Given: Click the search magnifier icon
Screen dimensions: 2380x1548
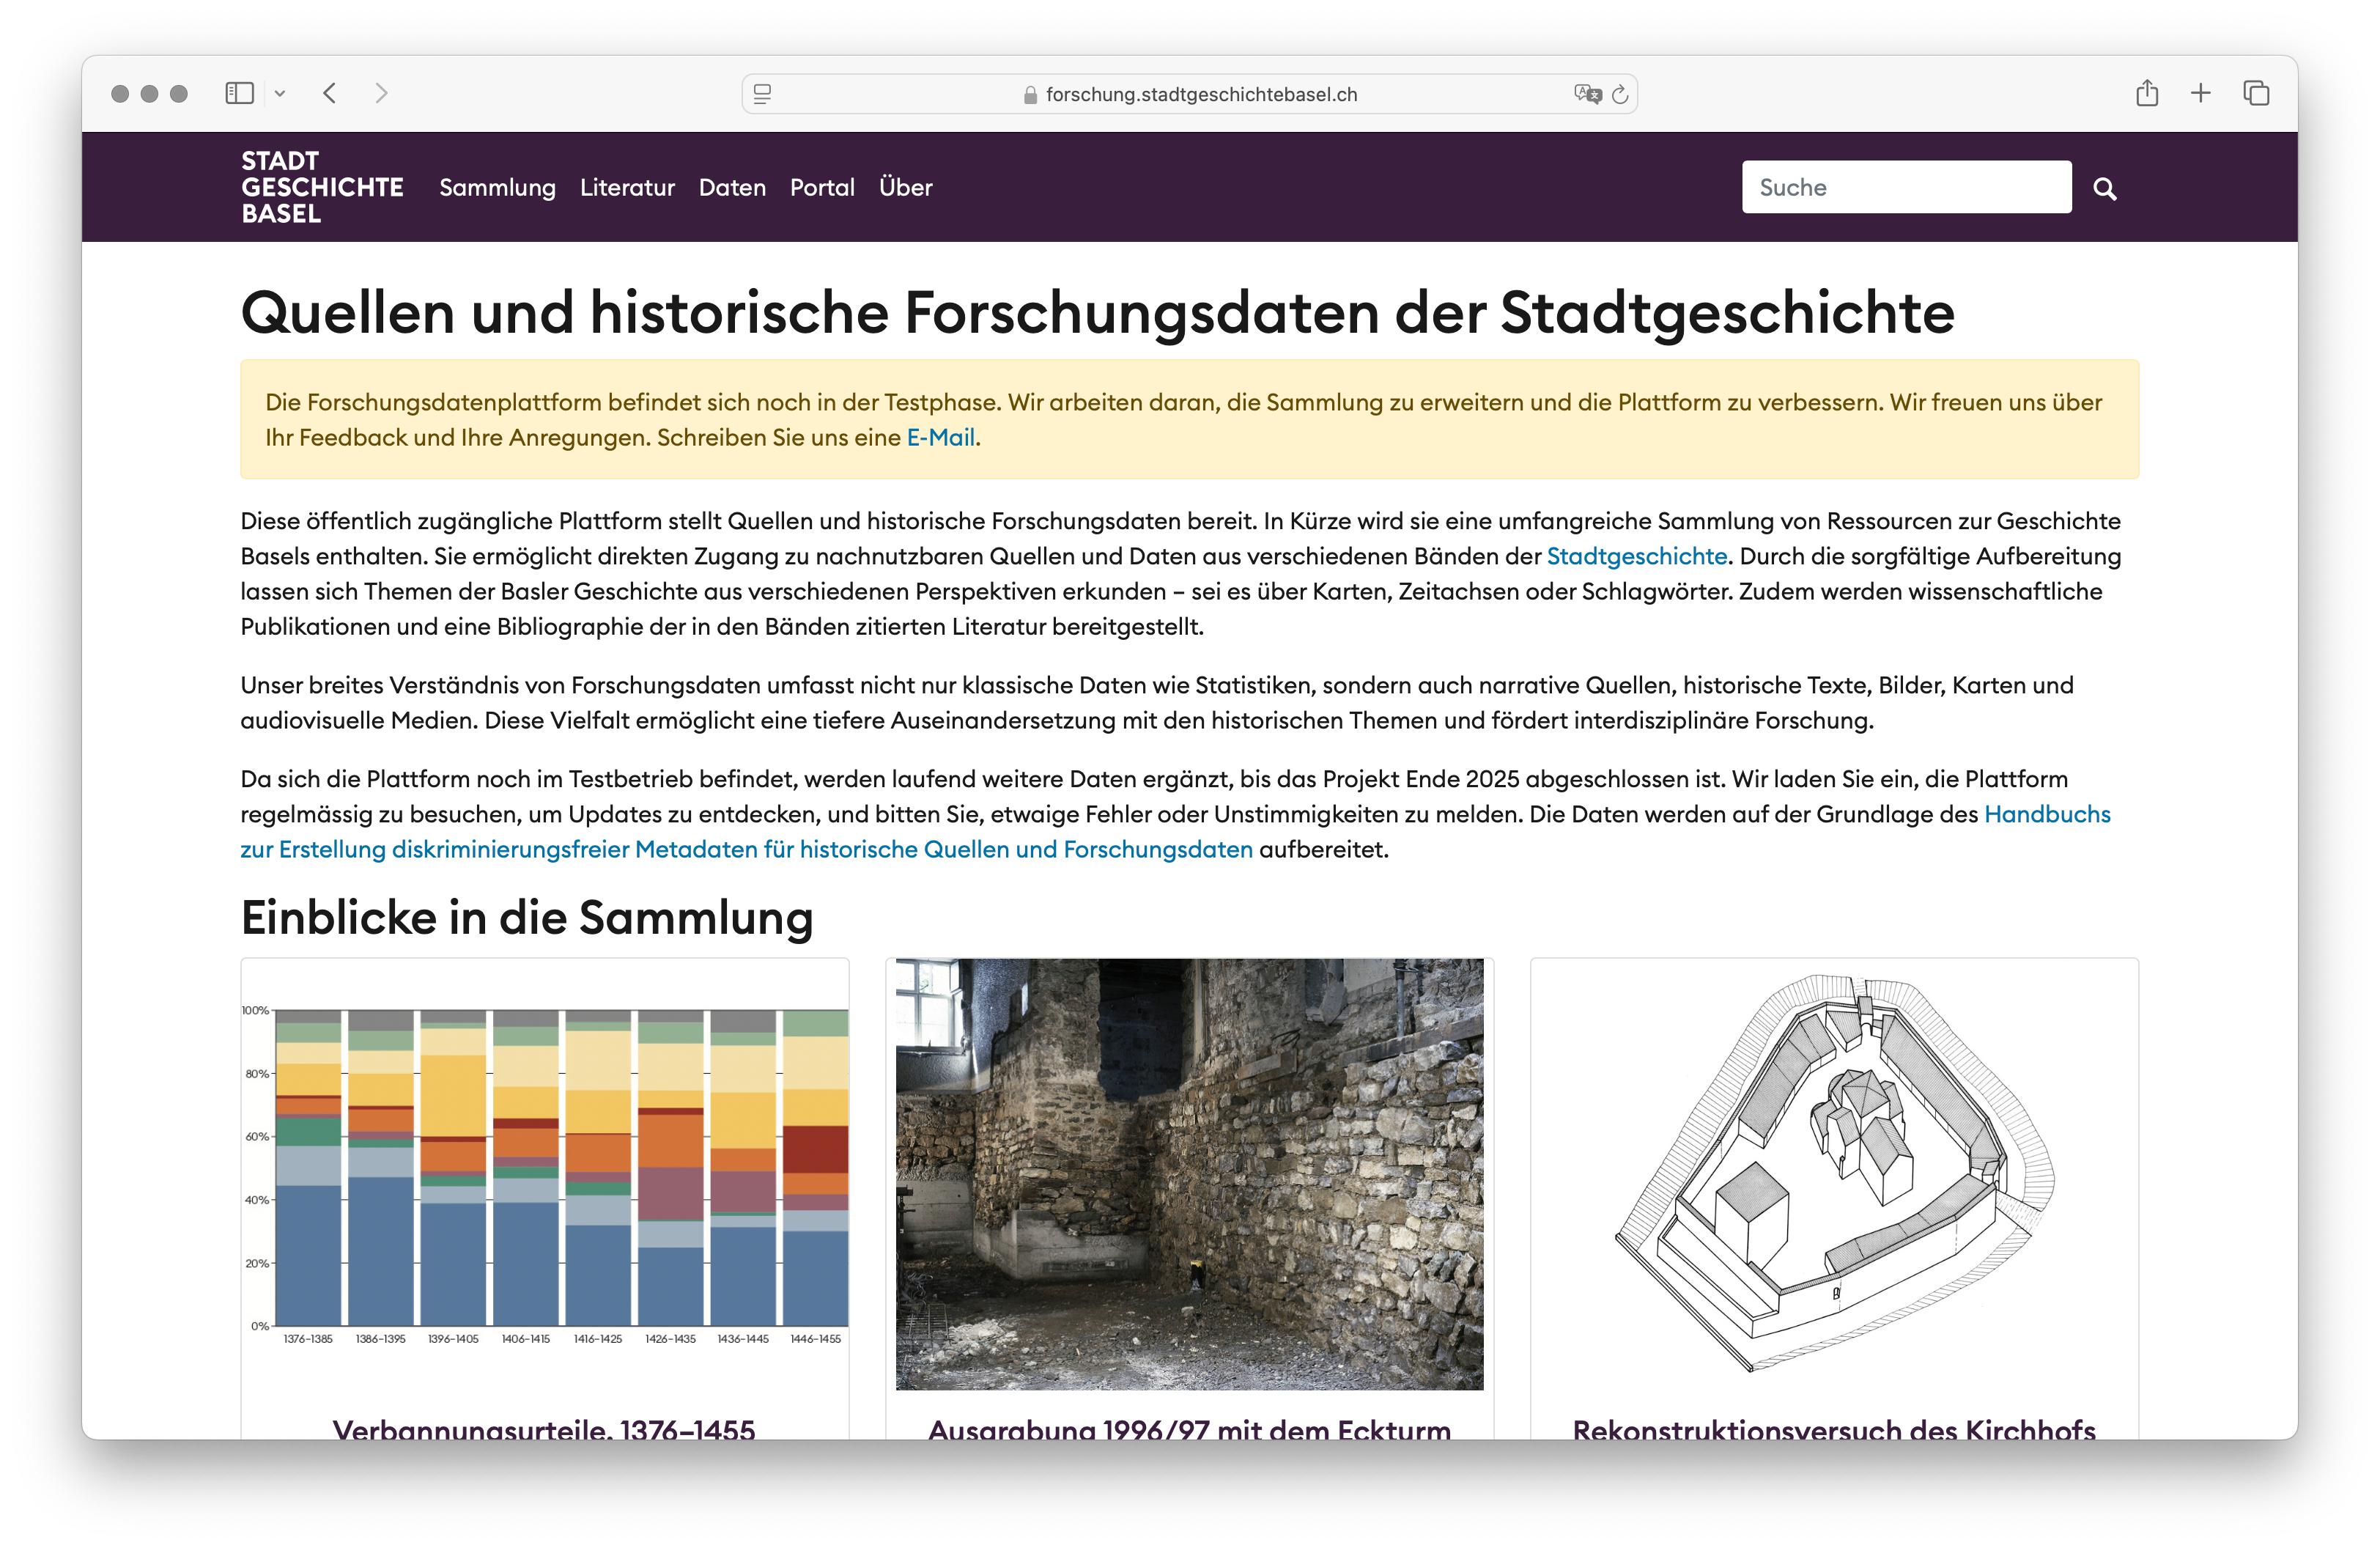Looking at the screenshot, I should pyautogui.click(x=2104, y=188).
